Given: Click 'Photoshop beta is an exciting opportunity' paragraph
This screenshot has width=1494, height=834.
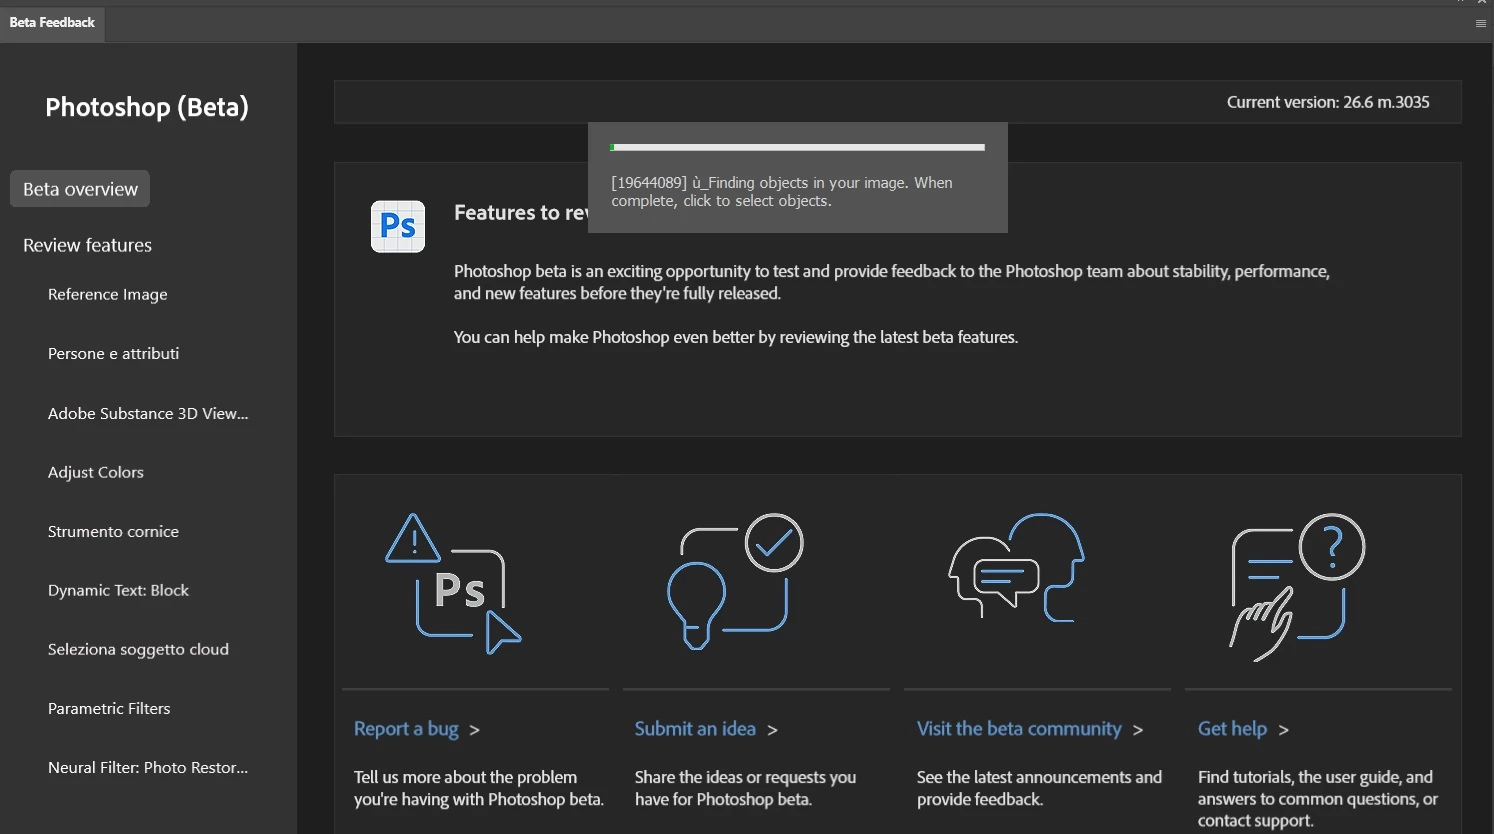Looking at the screenshot, I should click(892, 282).
